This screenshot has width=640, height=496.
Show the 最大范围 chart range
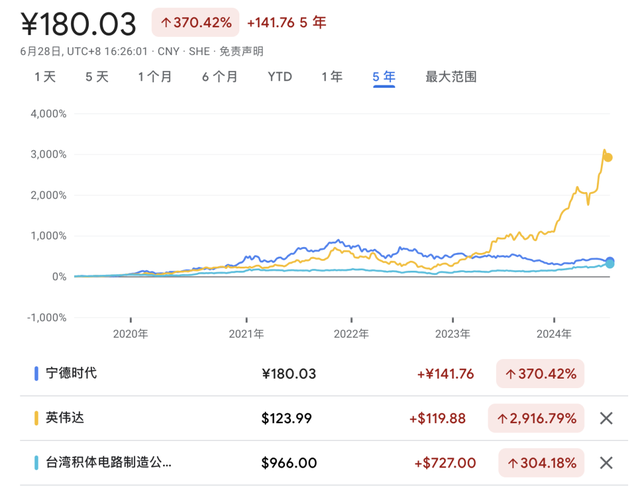coord(451,76)
